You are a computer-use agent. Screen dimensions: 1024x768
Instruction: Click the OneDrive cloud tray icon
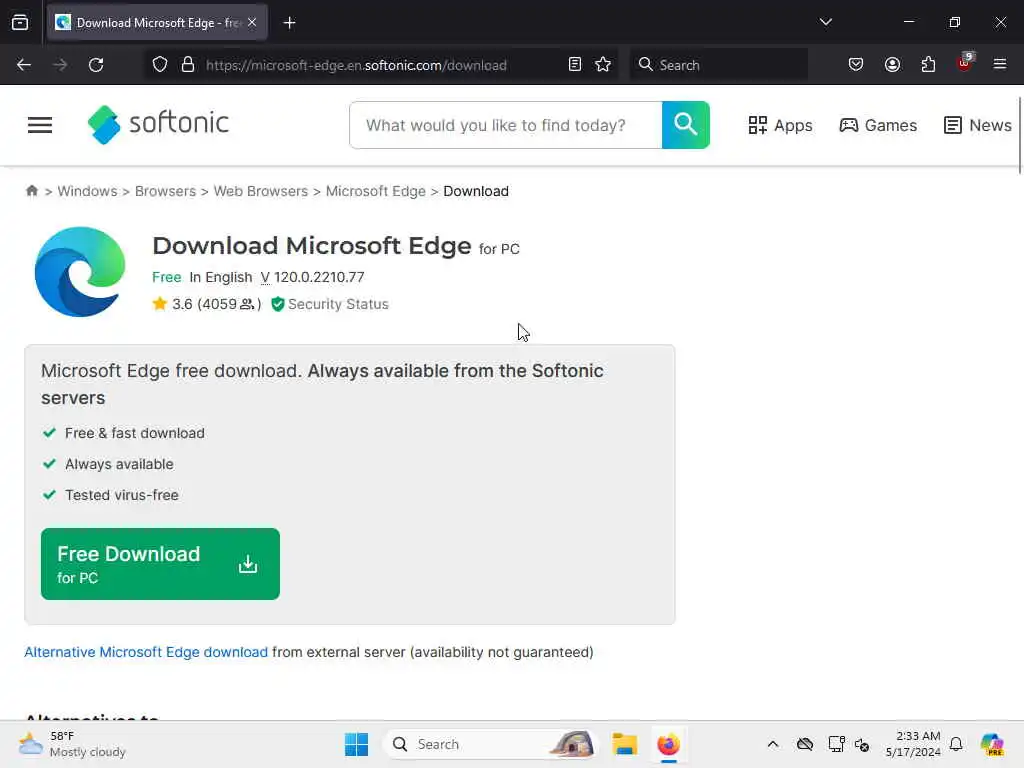pos(805,744)
